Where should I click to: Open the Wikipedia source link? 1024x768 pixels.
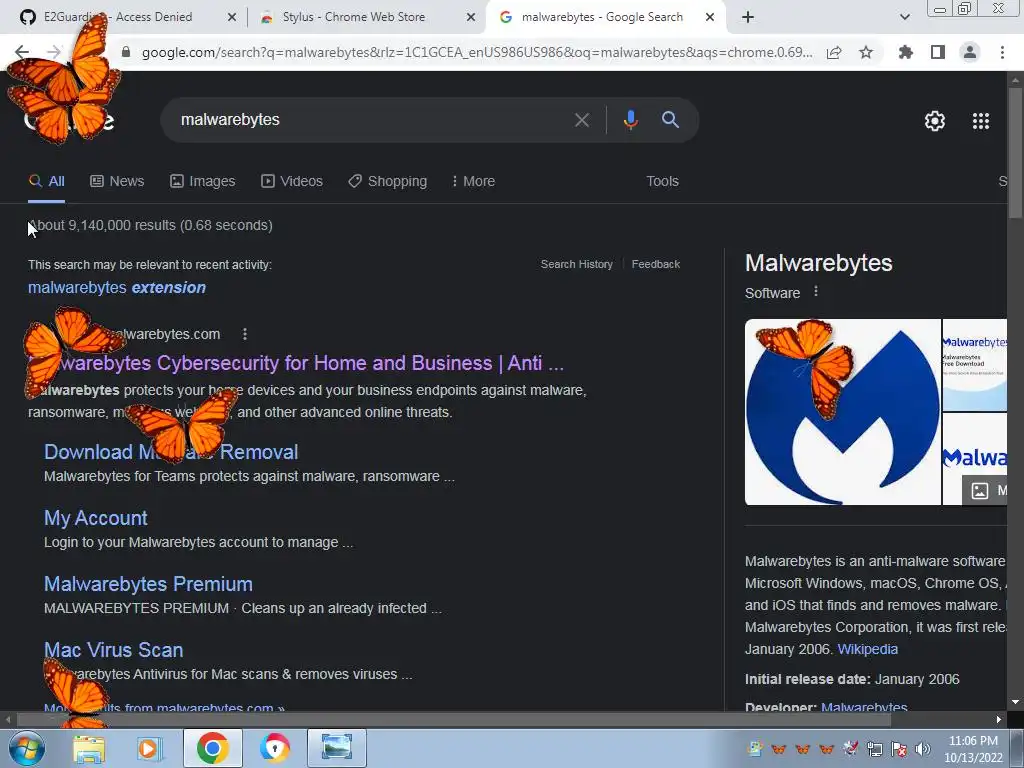click(x=867, y=649)
